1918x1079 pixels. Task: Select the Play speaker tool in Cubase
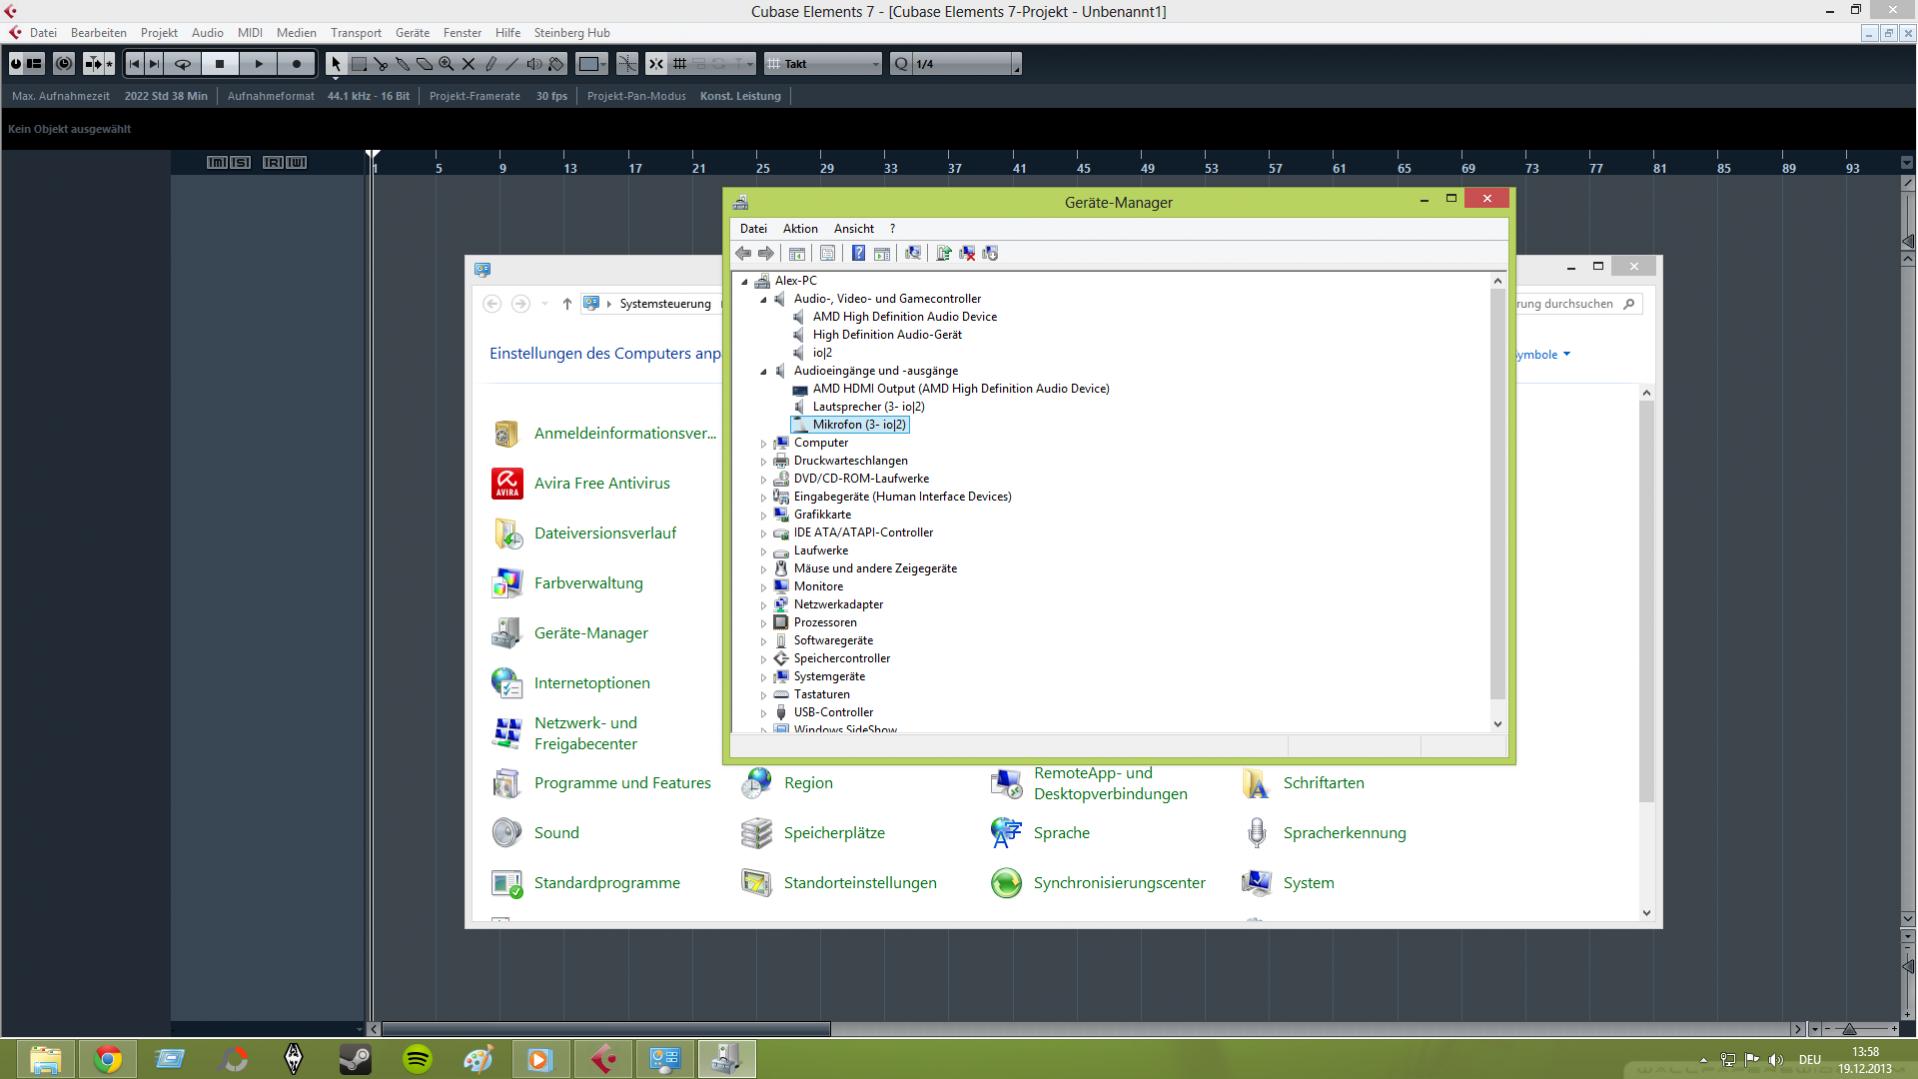pos(534,64)
